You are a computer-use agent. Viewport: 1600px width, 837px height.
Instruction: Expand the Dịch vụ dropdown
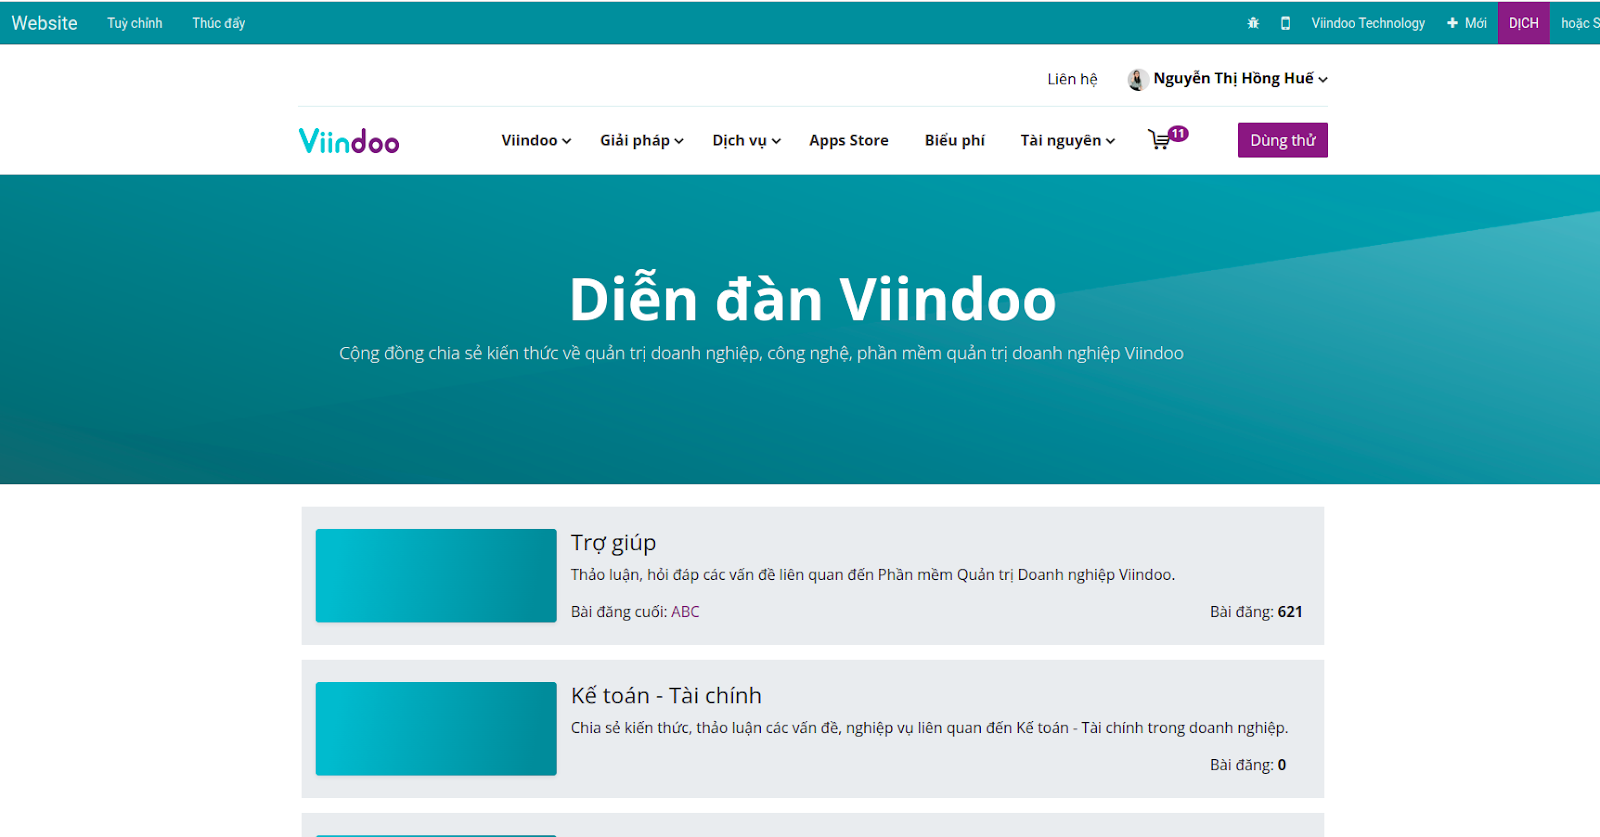coord(747,140)
